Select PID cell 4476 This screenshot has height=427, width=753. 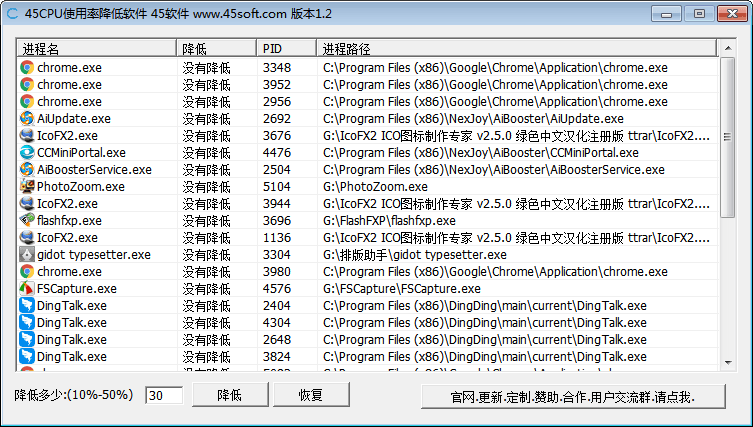(x=277, y=153)
